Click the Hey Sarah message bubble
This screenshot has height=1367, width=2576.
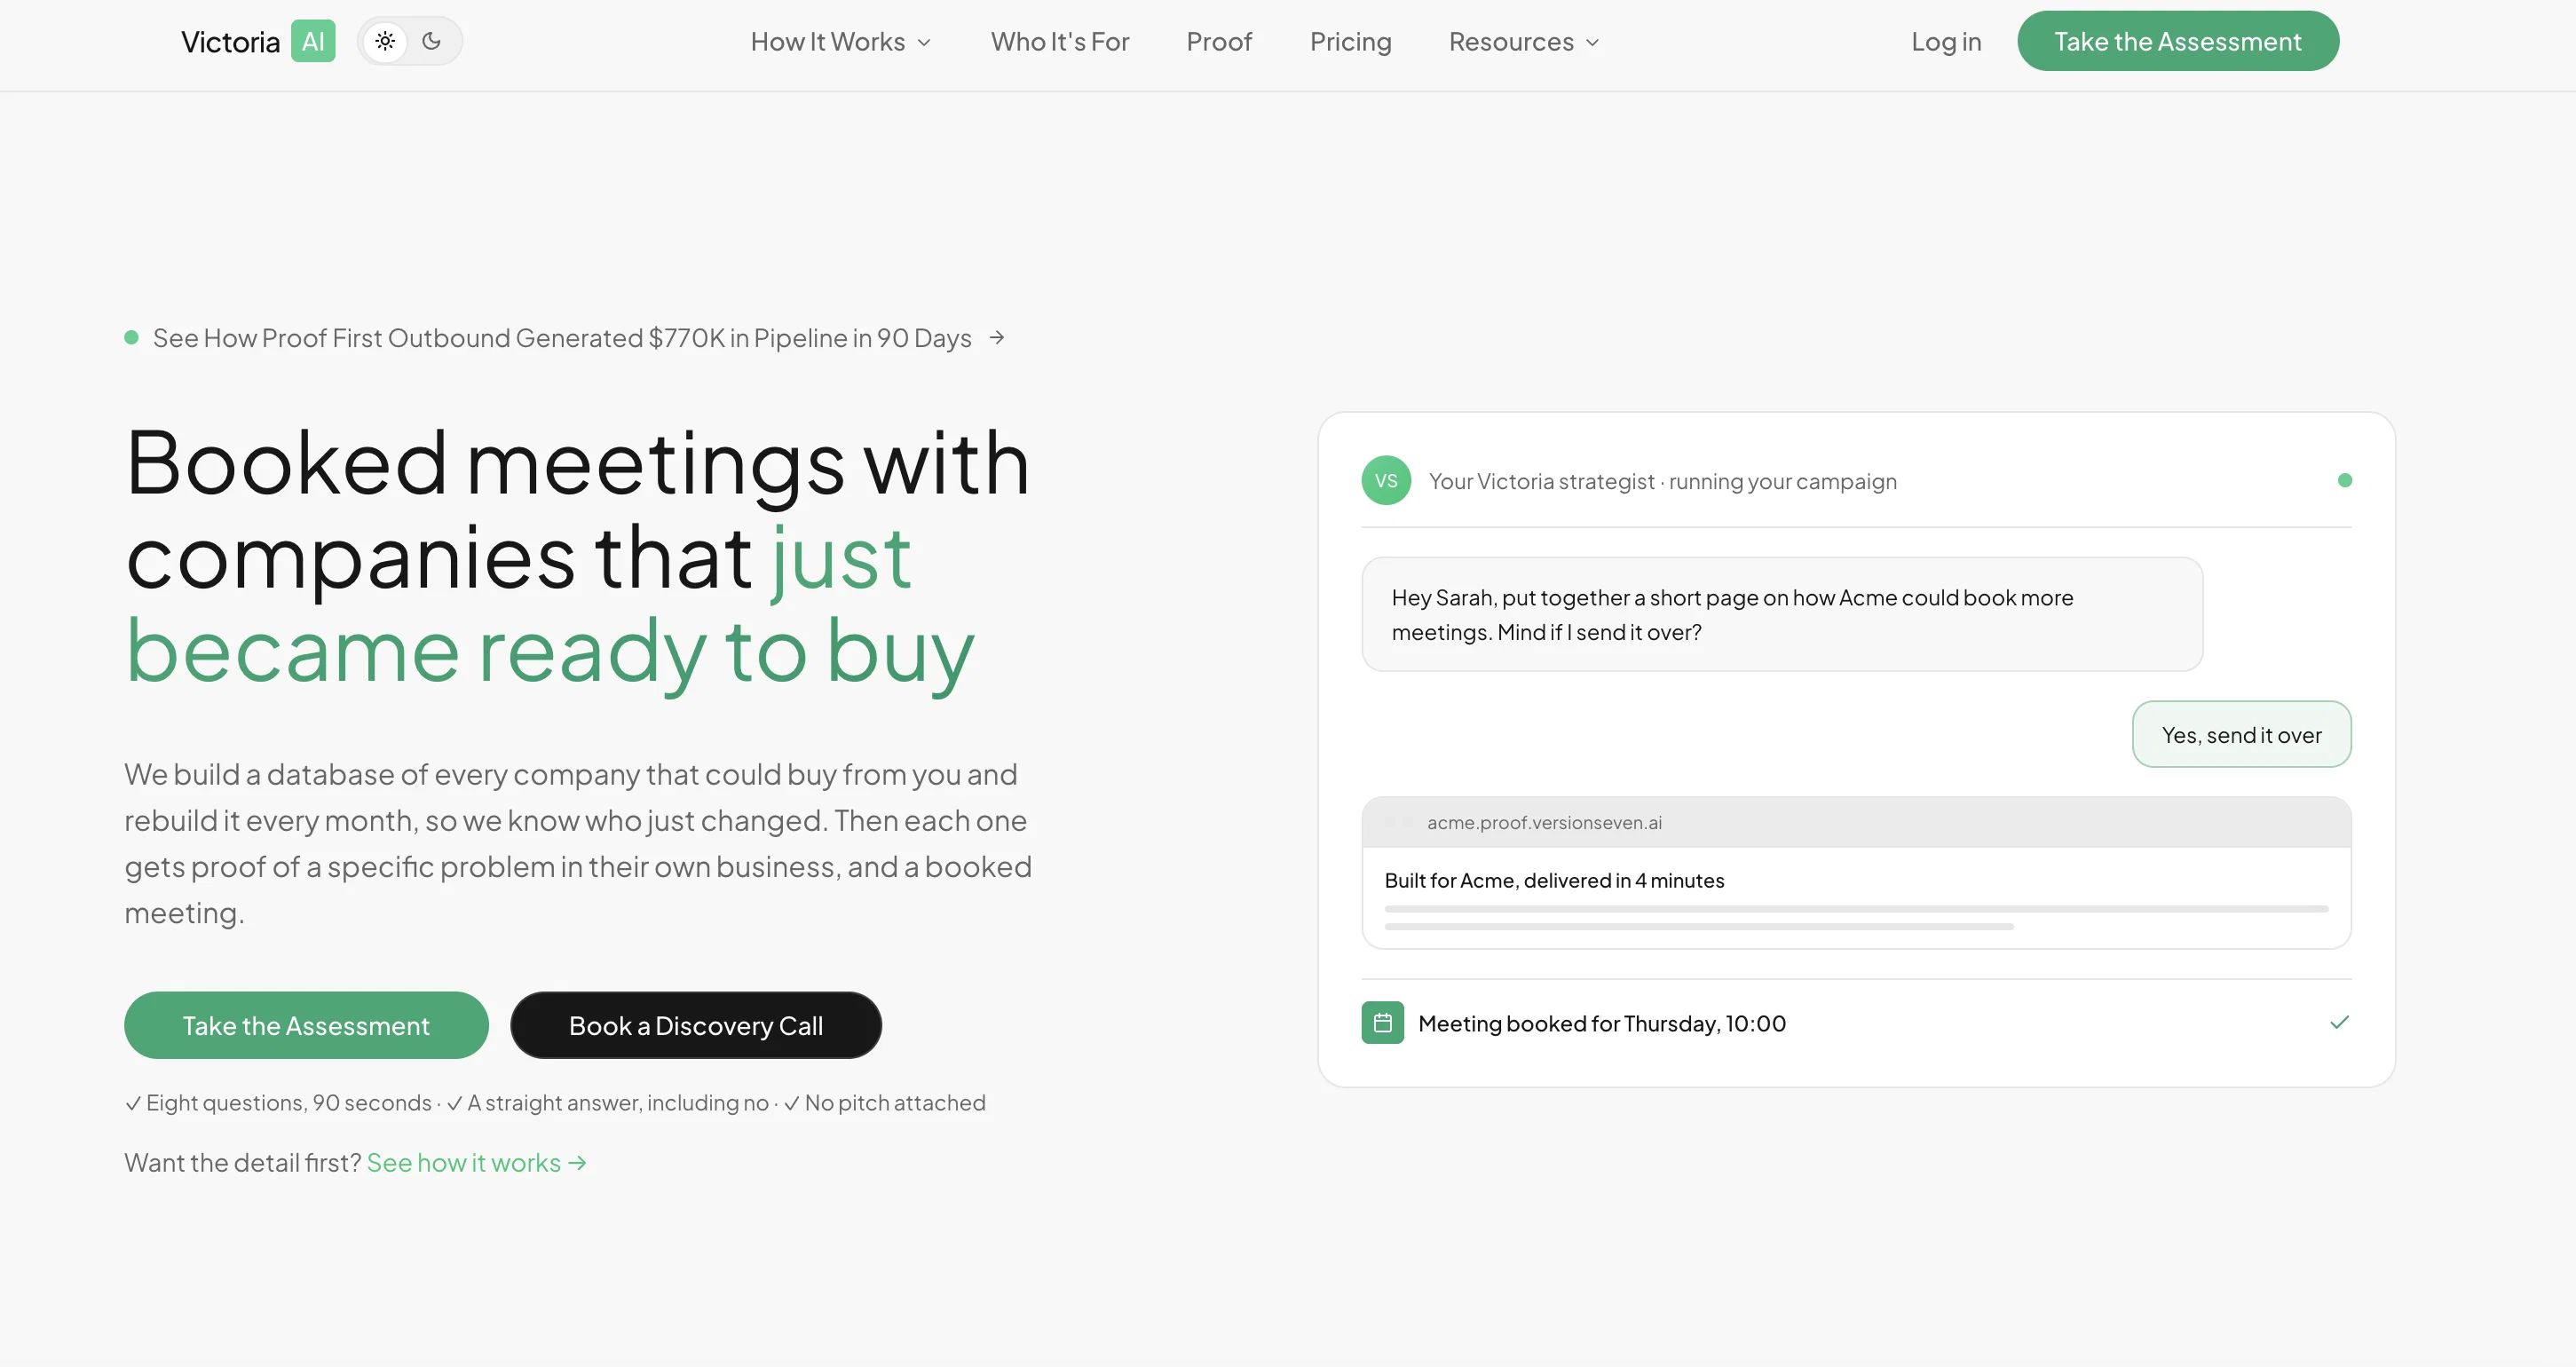tap(1782, 614)
